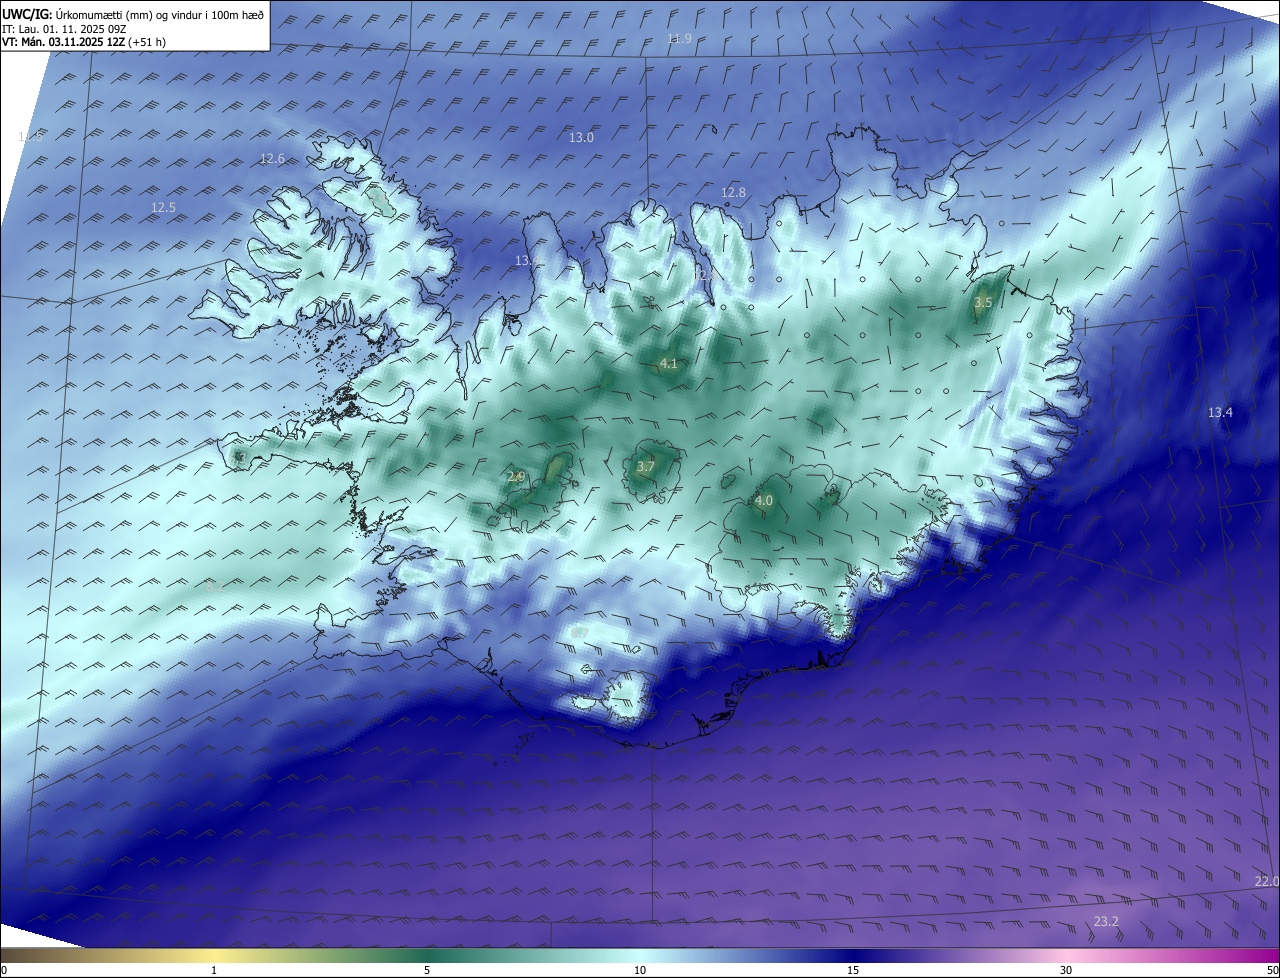Image resolution: width=1280 pixels, height=978 pixels.
Task: Click the 11.9 value on the map
Action: click(x=679, y=38)
